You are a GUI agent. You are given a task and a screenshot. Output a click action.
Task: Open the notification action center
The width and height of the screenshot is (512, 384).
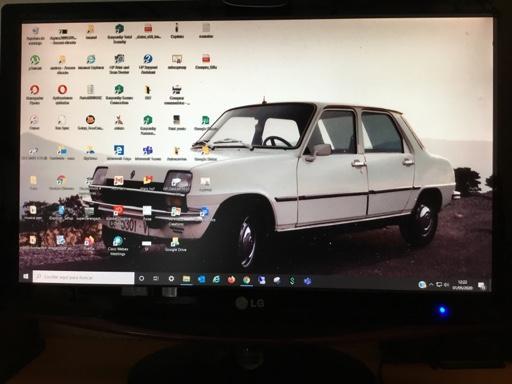click(x=482, y=286)
